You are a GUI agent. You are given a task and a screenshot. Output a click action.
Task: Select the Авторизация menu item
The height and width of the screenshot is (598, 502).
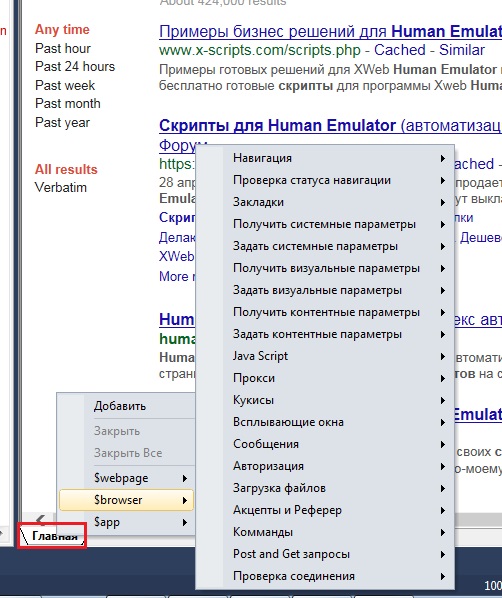point(325,466)
